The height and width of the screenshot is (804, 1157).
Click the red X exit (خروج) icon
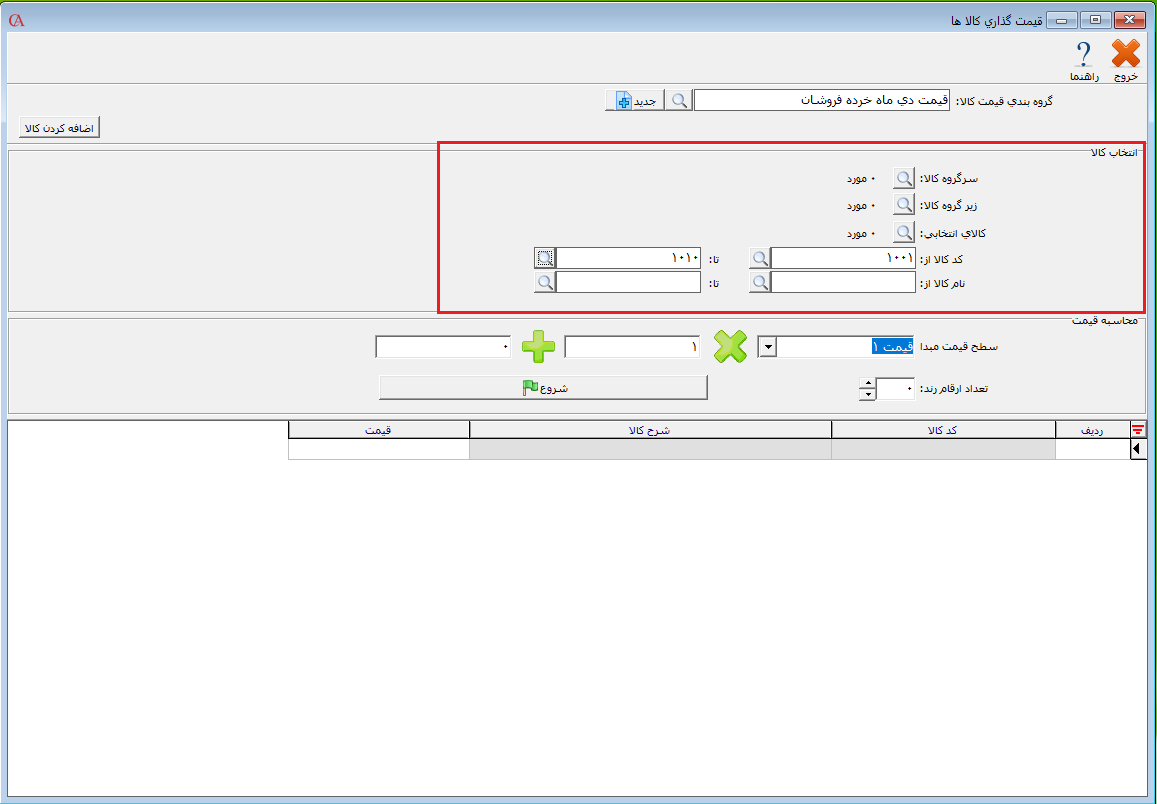point(1126,55)
